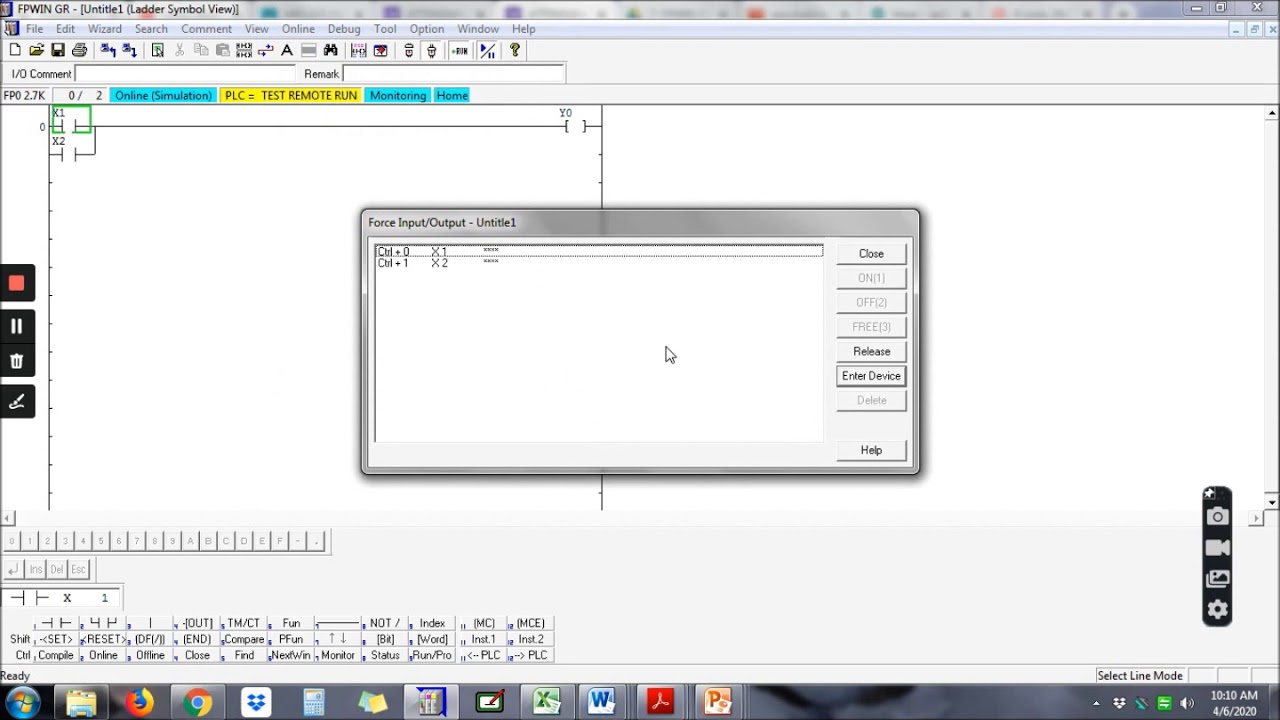Image resolution: width=1280 pixels, height=720 pixels.
Task: Click the recorder trash delete icon
Action: [17, 361]
